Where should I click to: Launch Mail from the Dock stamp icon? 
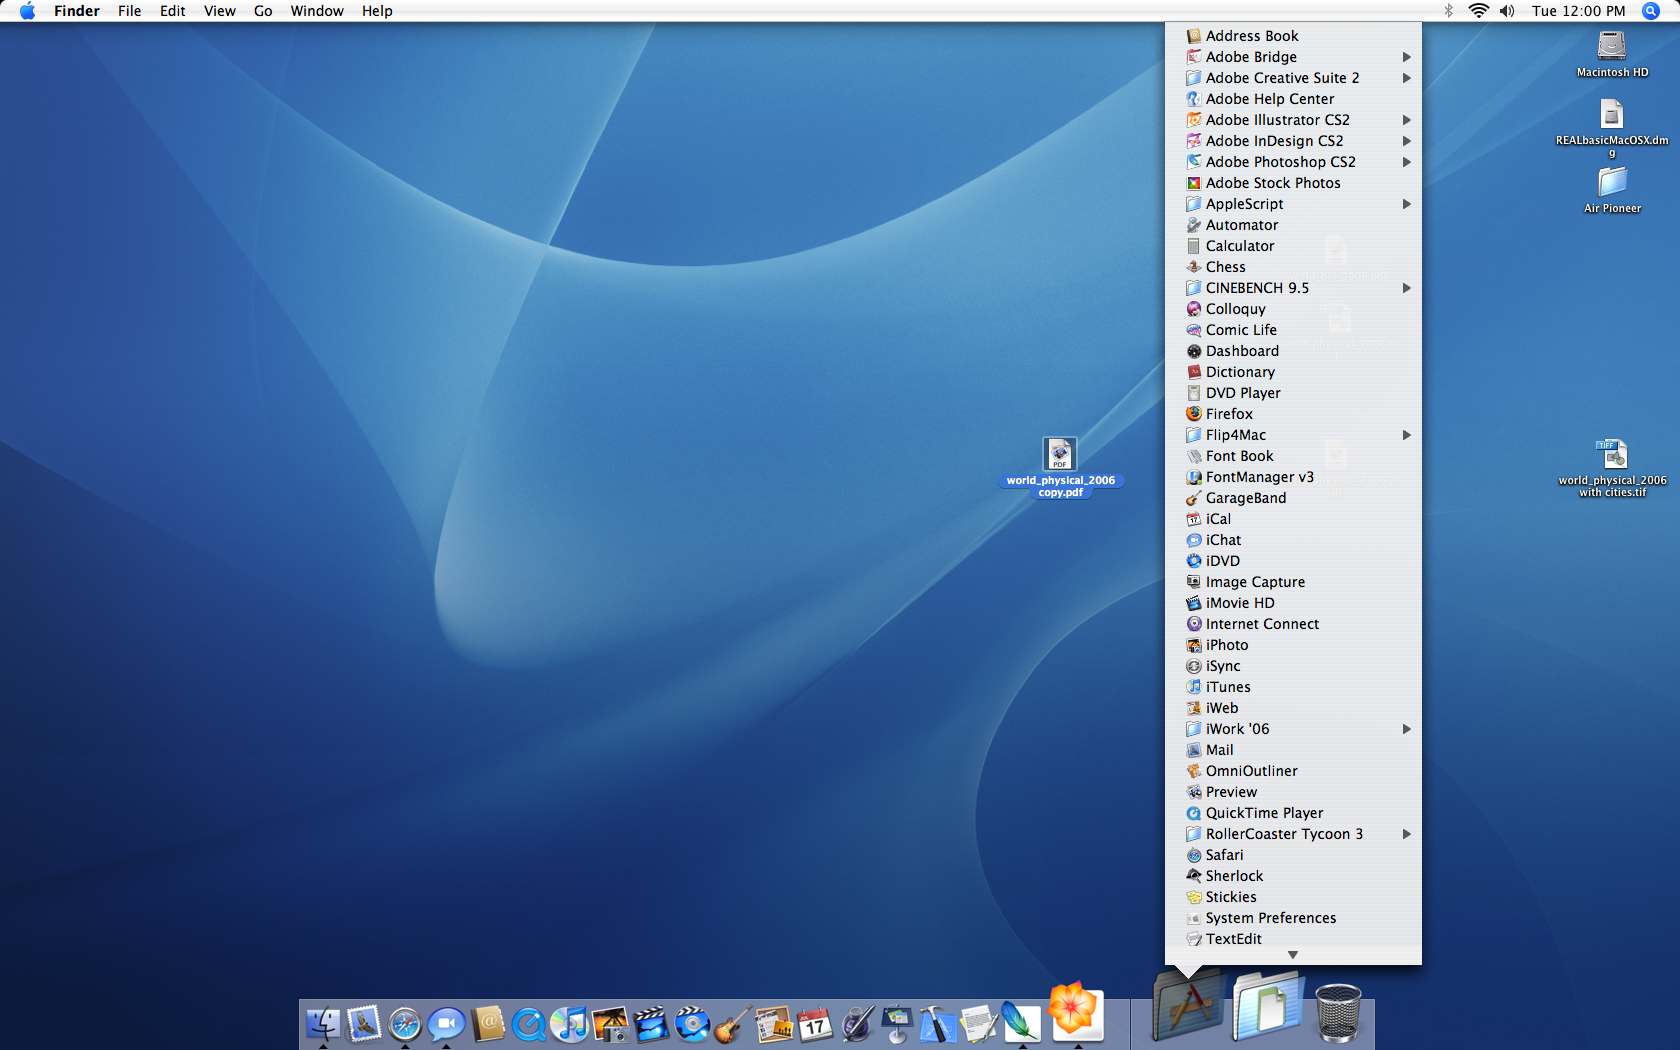[364, 1024]
